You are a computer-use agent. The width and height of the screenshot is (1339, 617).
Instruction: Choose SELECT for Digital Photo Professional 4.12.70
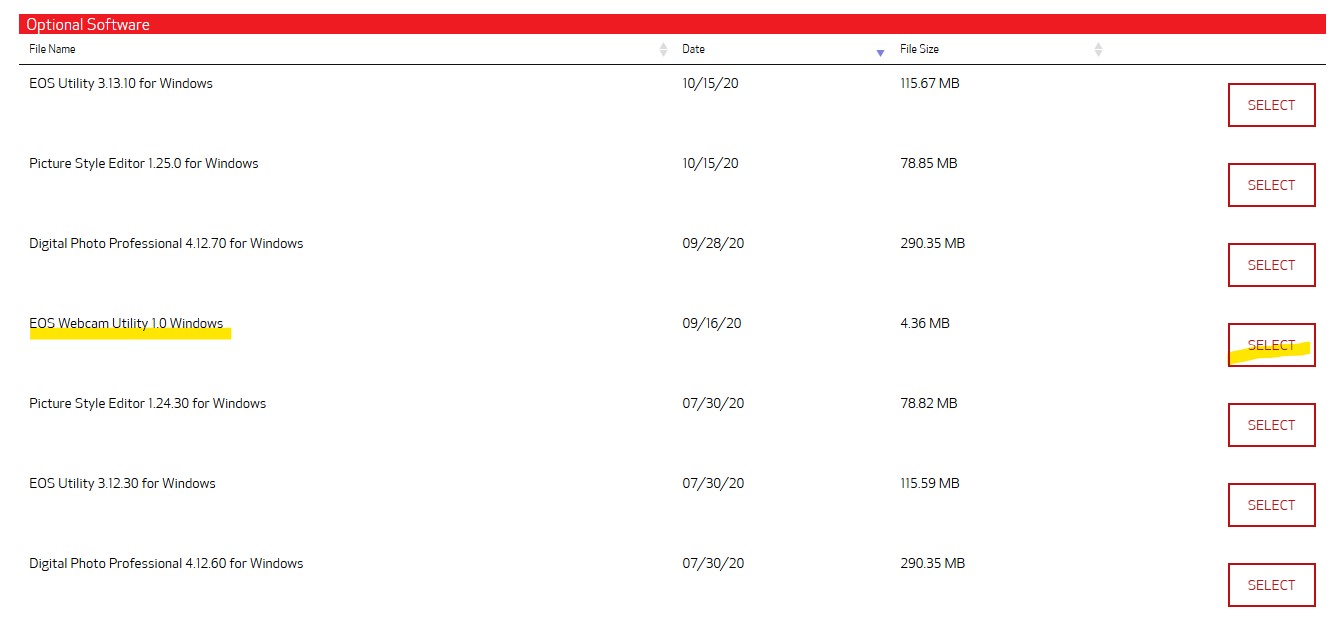pos(1271,265)
